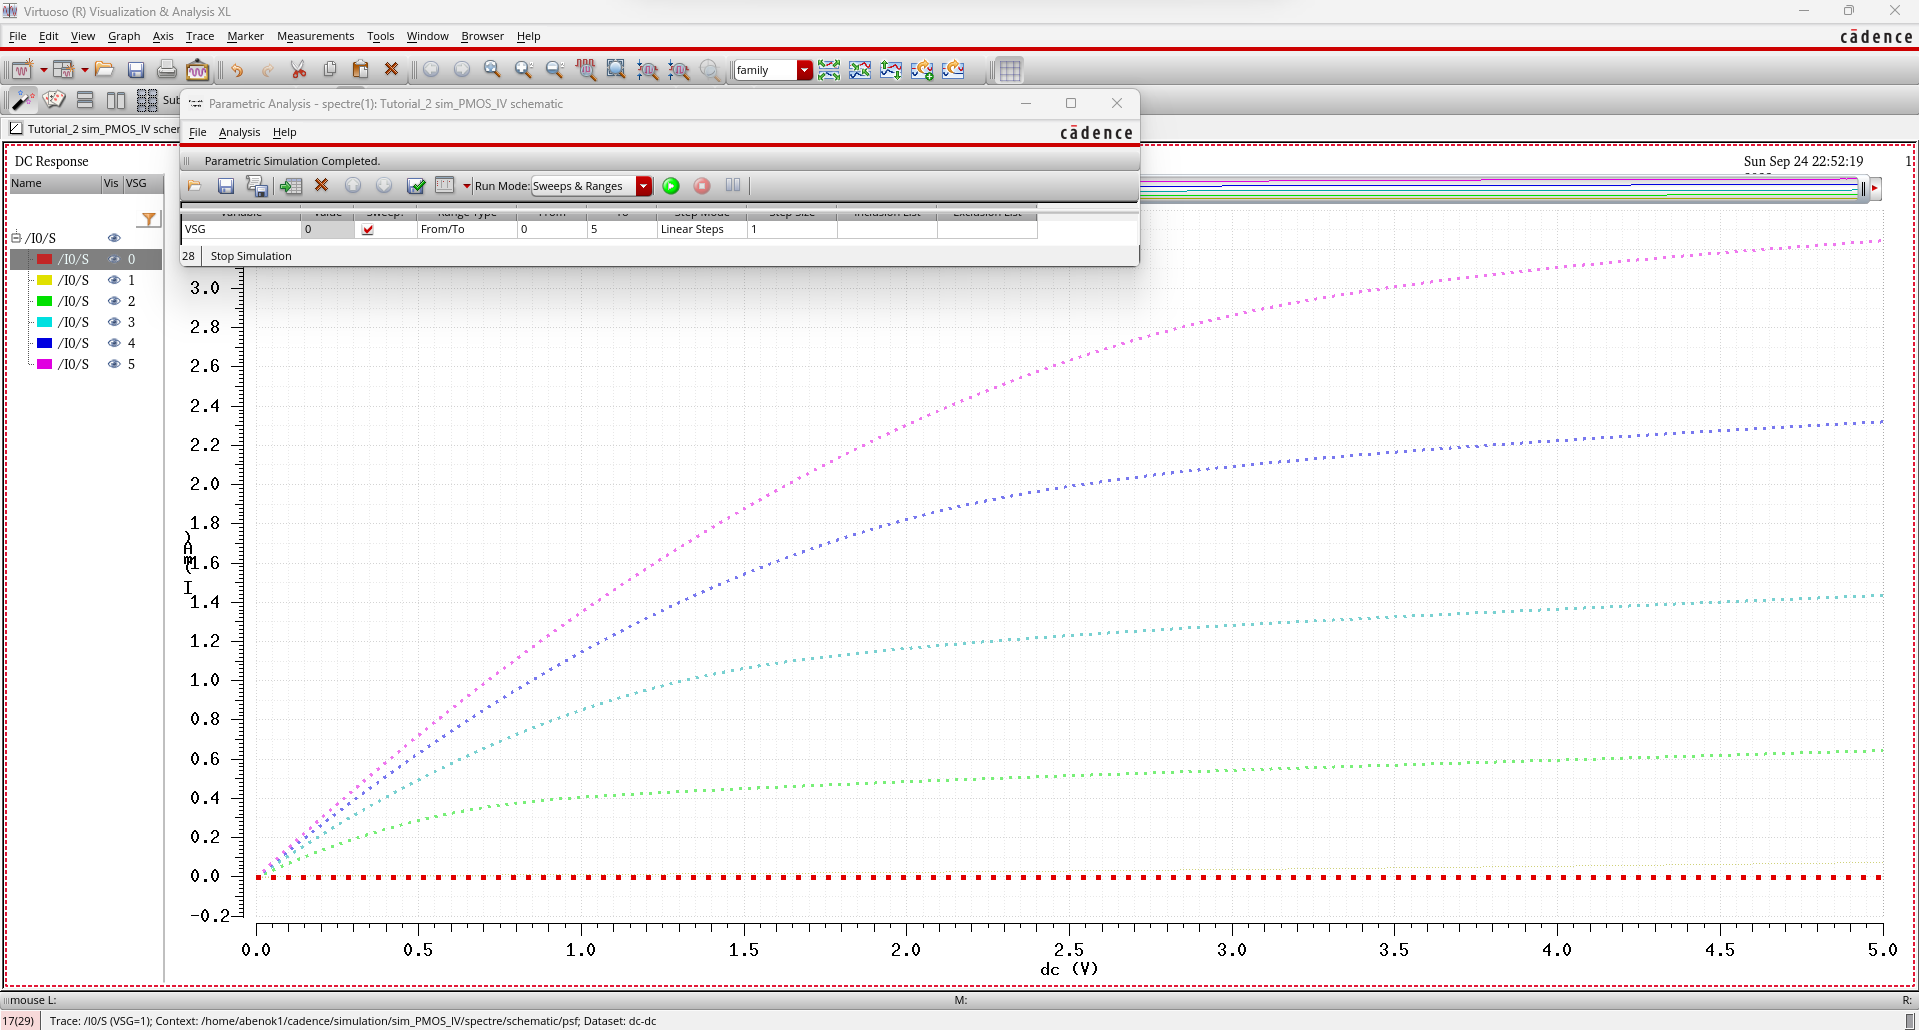
Task: Open the family plot mode dropdown
Action: 804,70
